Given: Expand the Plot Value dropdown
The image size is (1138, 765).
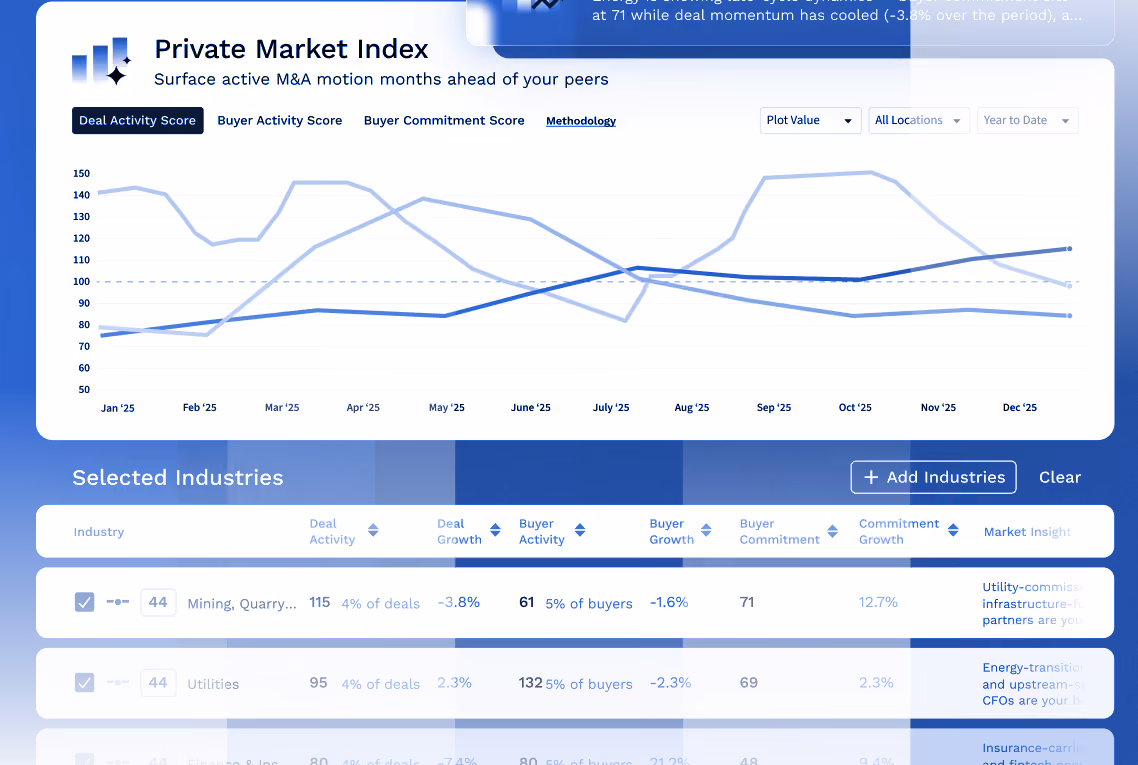Looking at the screenshot, I should point(810,120).
